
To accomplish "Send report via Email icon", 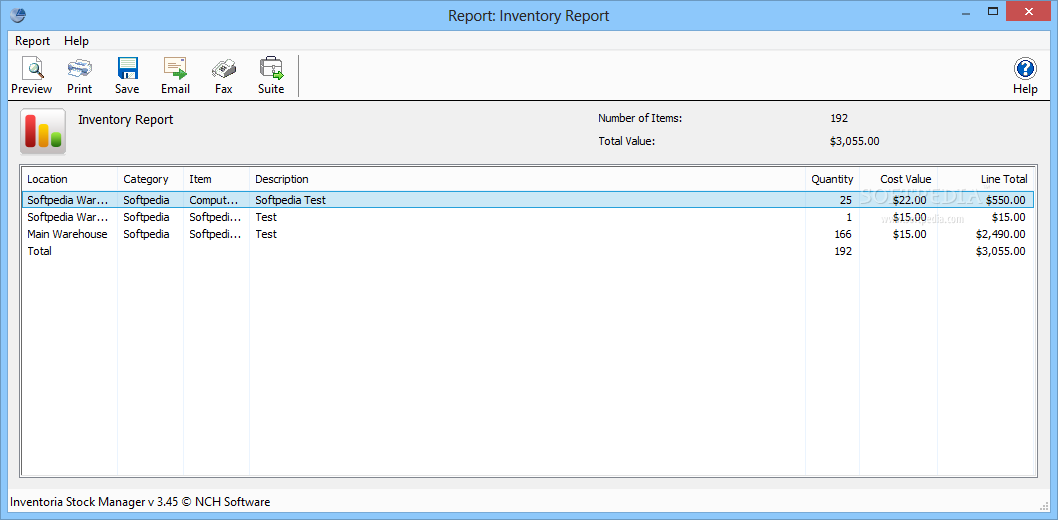I will (x=175, y=76).
